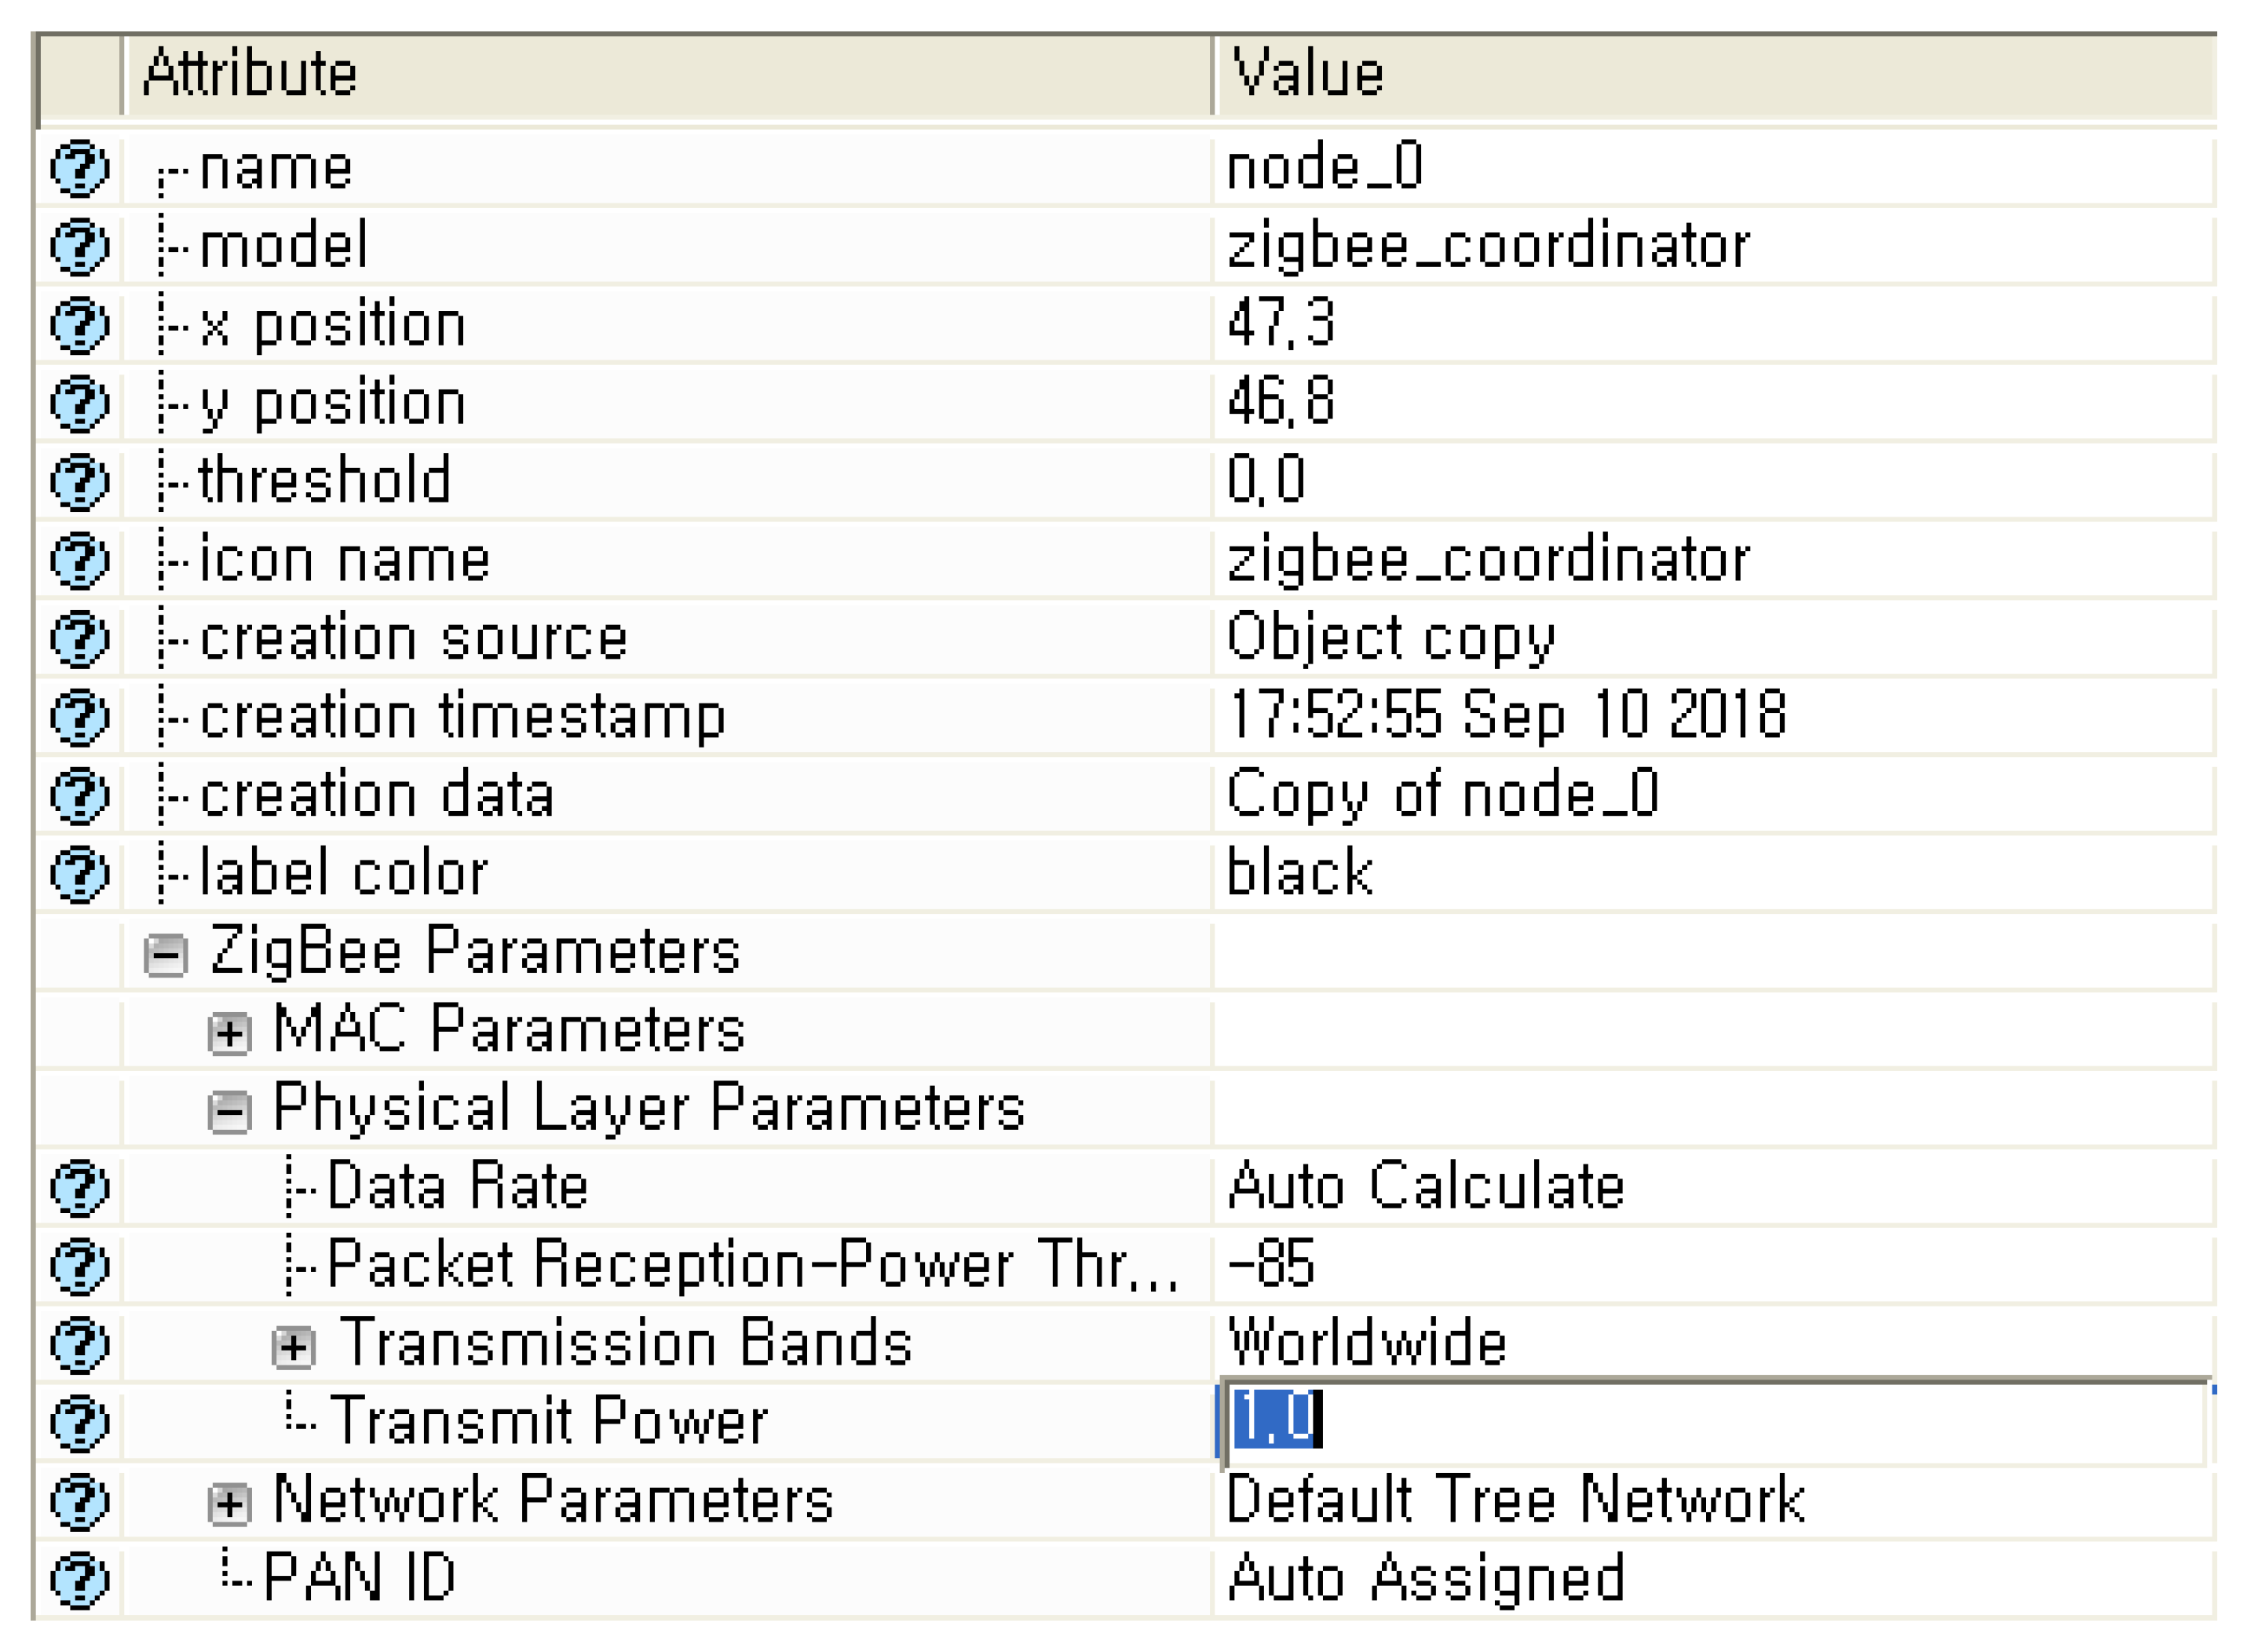Open help for Data Rate attribute
Viewport: 2251px width, 1652px height.
79,1188
